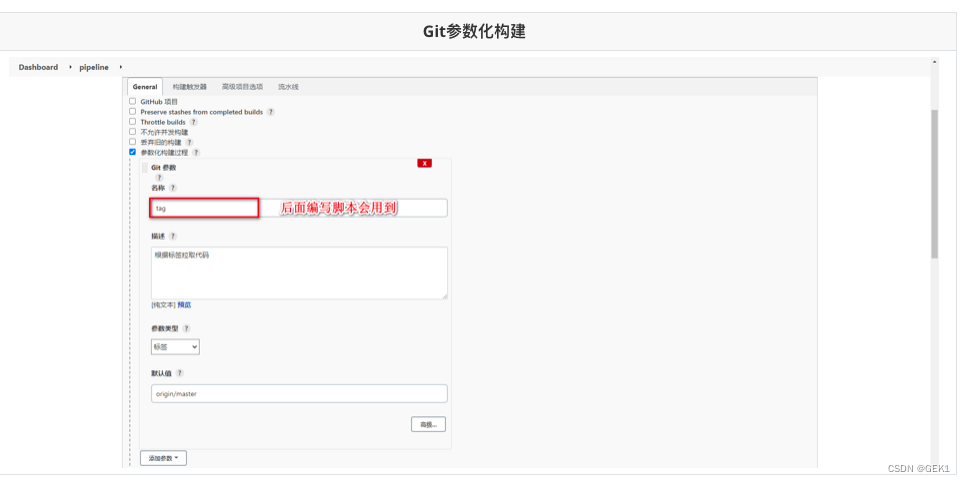Show help for 参数化构建过程 option
The image size is (965, 482).
pyautogui.click(x=196, y=152)
